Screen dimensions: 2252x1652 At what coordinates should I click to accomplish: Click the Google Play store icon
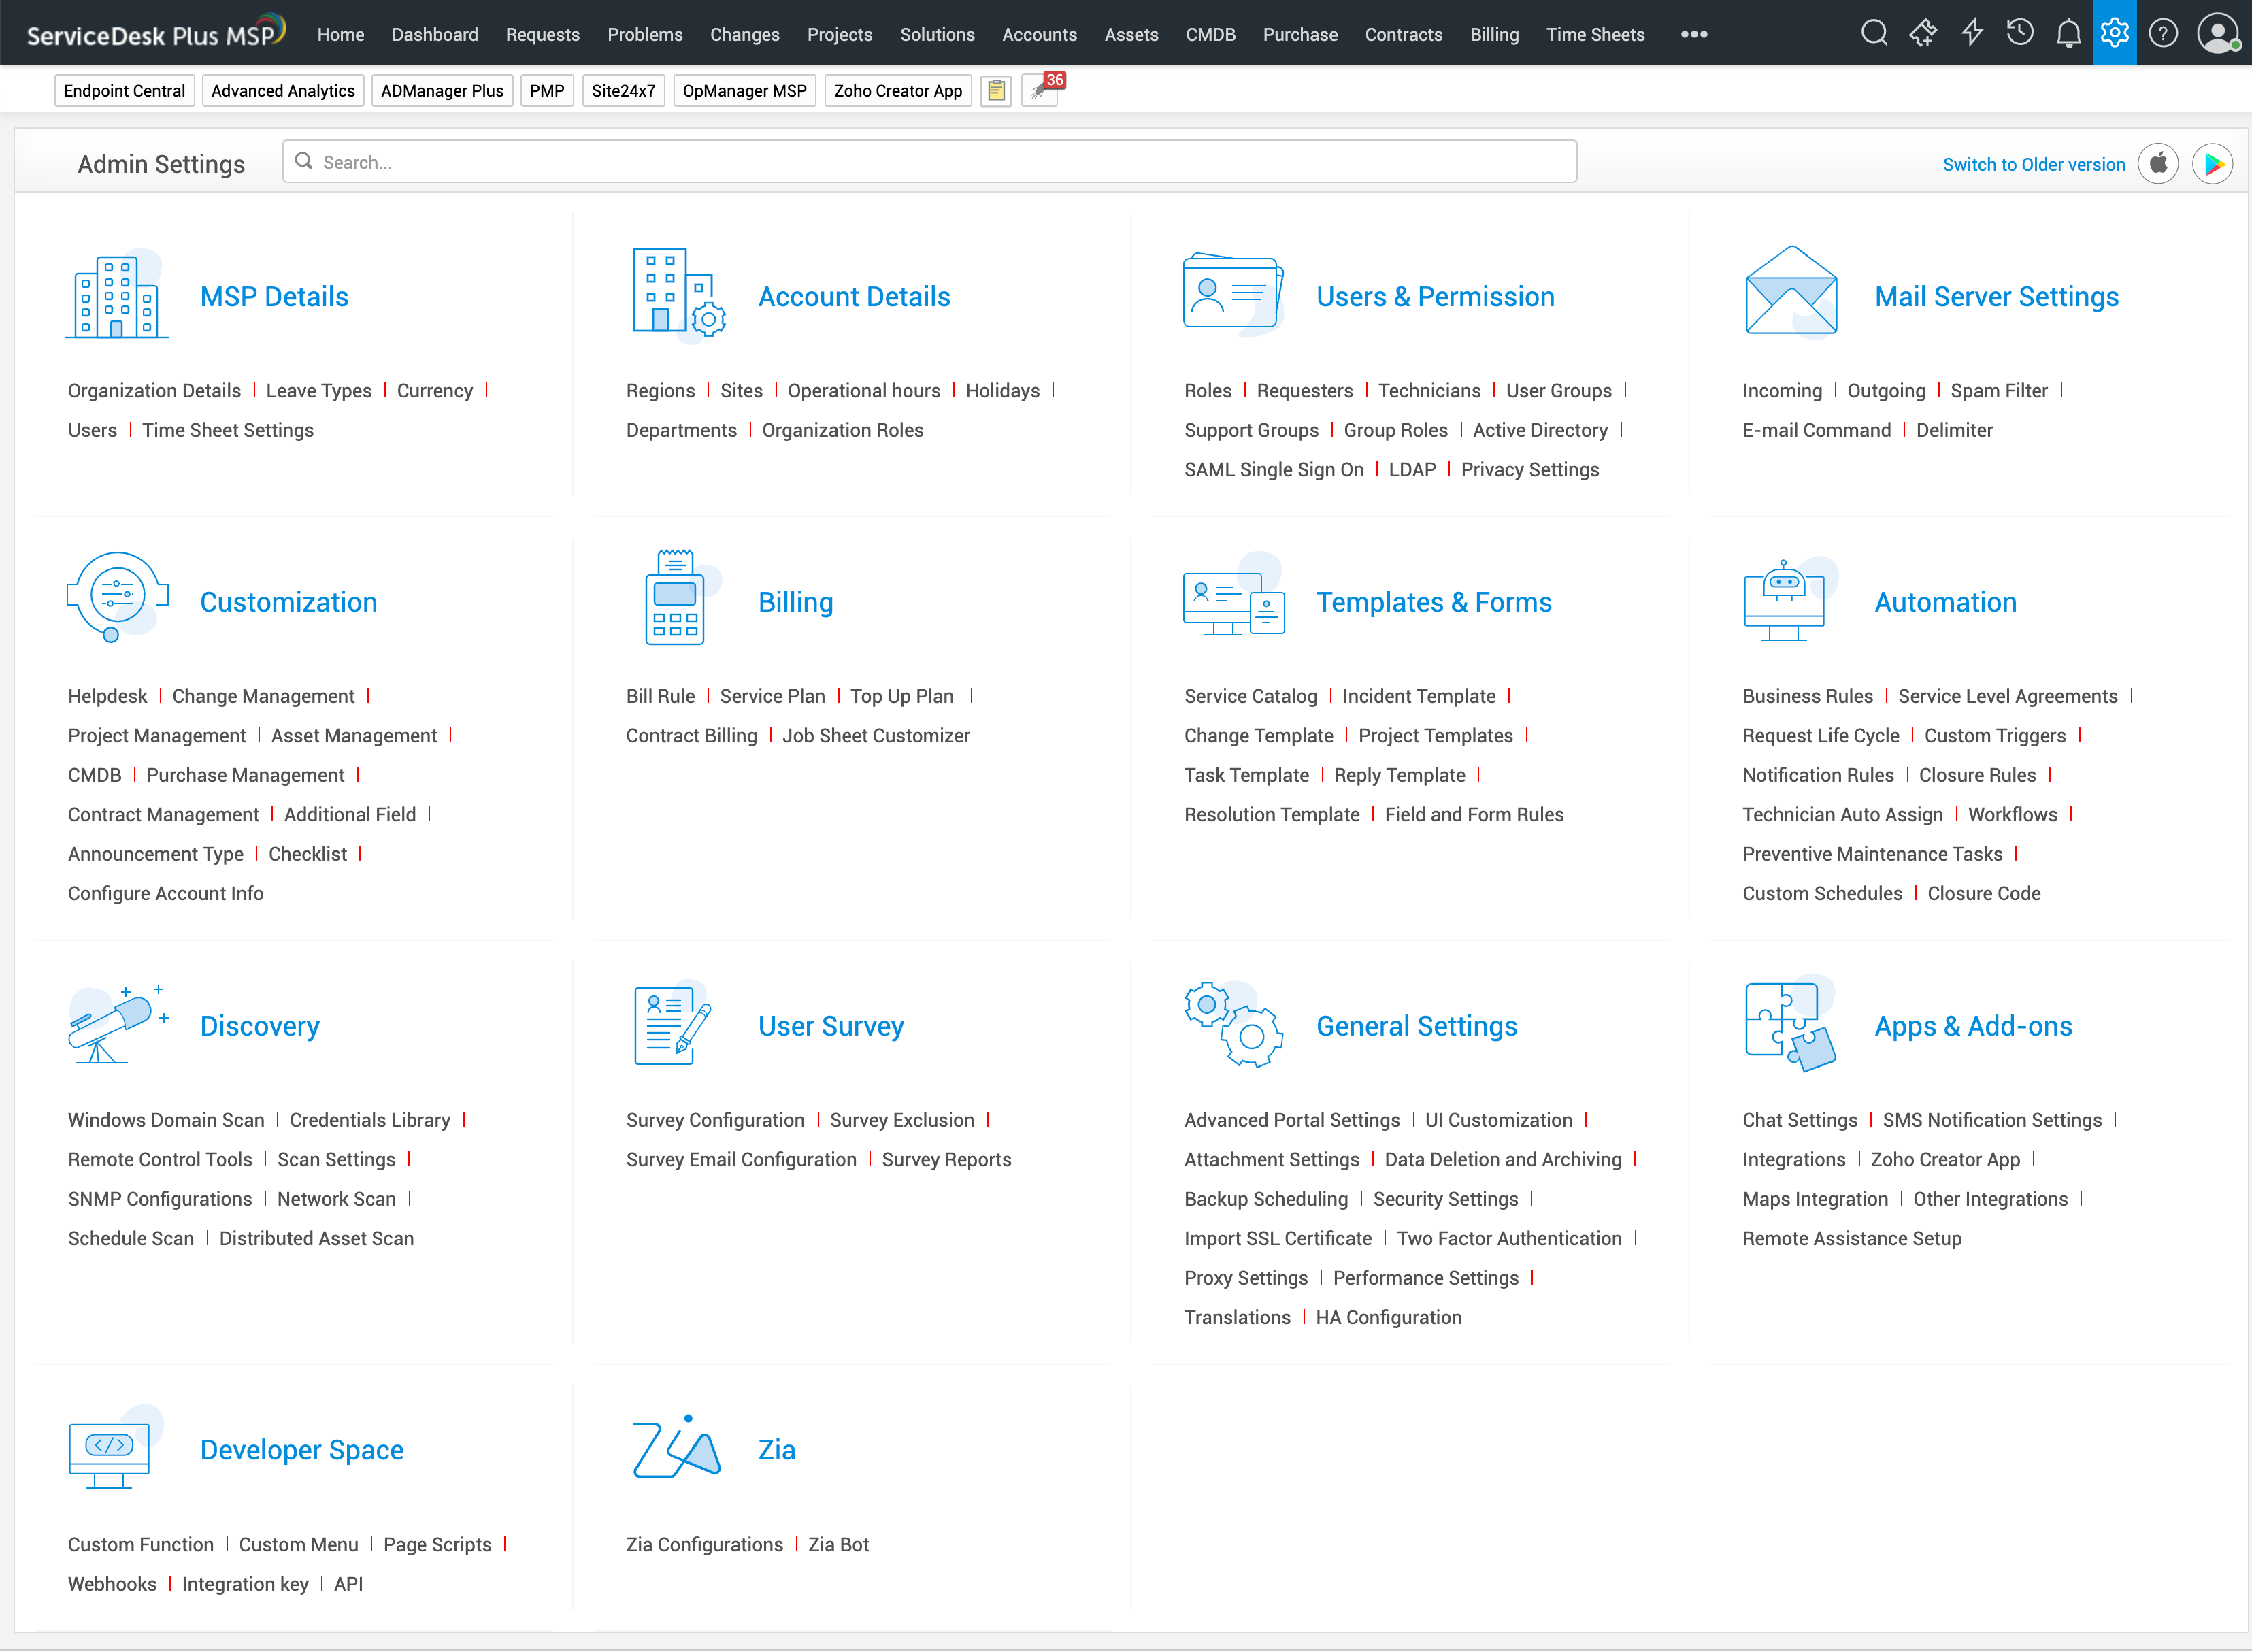tap(2212, 163)
